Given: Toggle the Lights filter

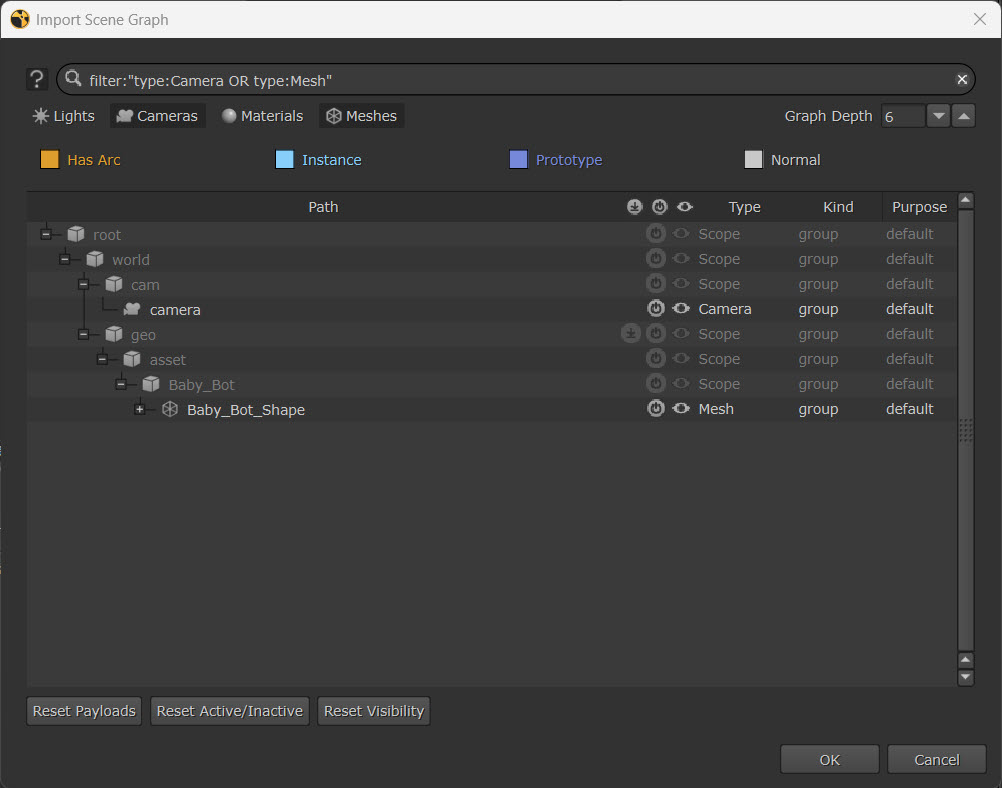Looking at the screenshot, I should pyautogui.click(x=63, y=116).
